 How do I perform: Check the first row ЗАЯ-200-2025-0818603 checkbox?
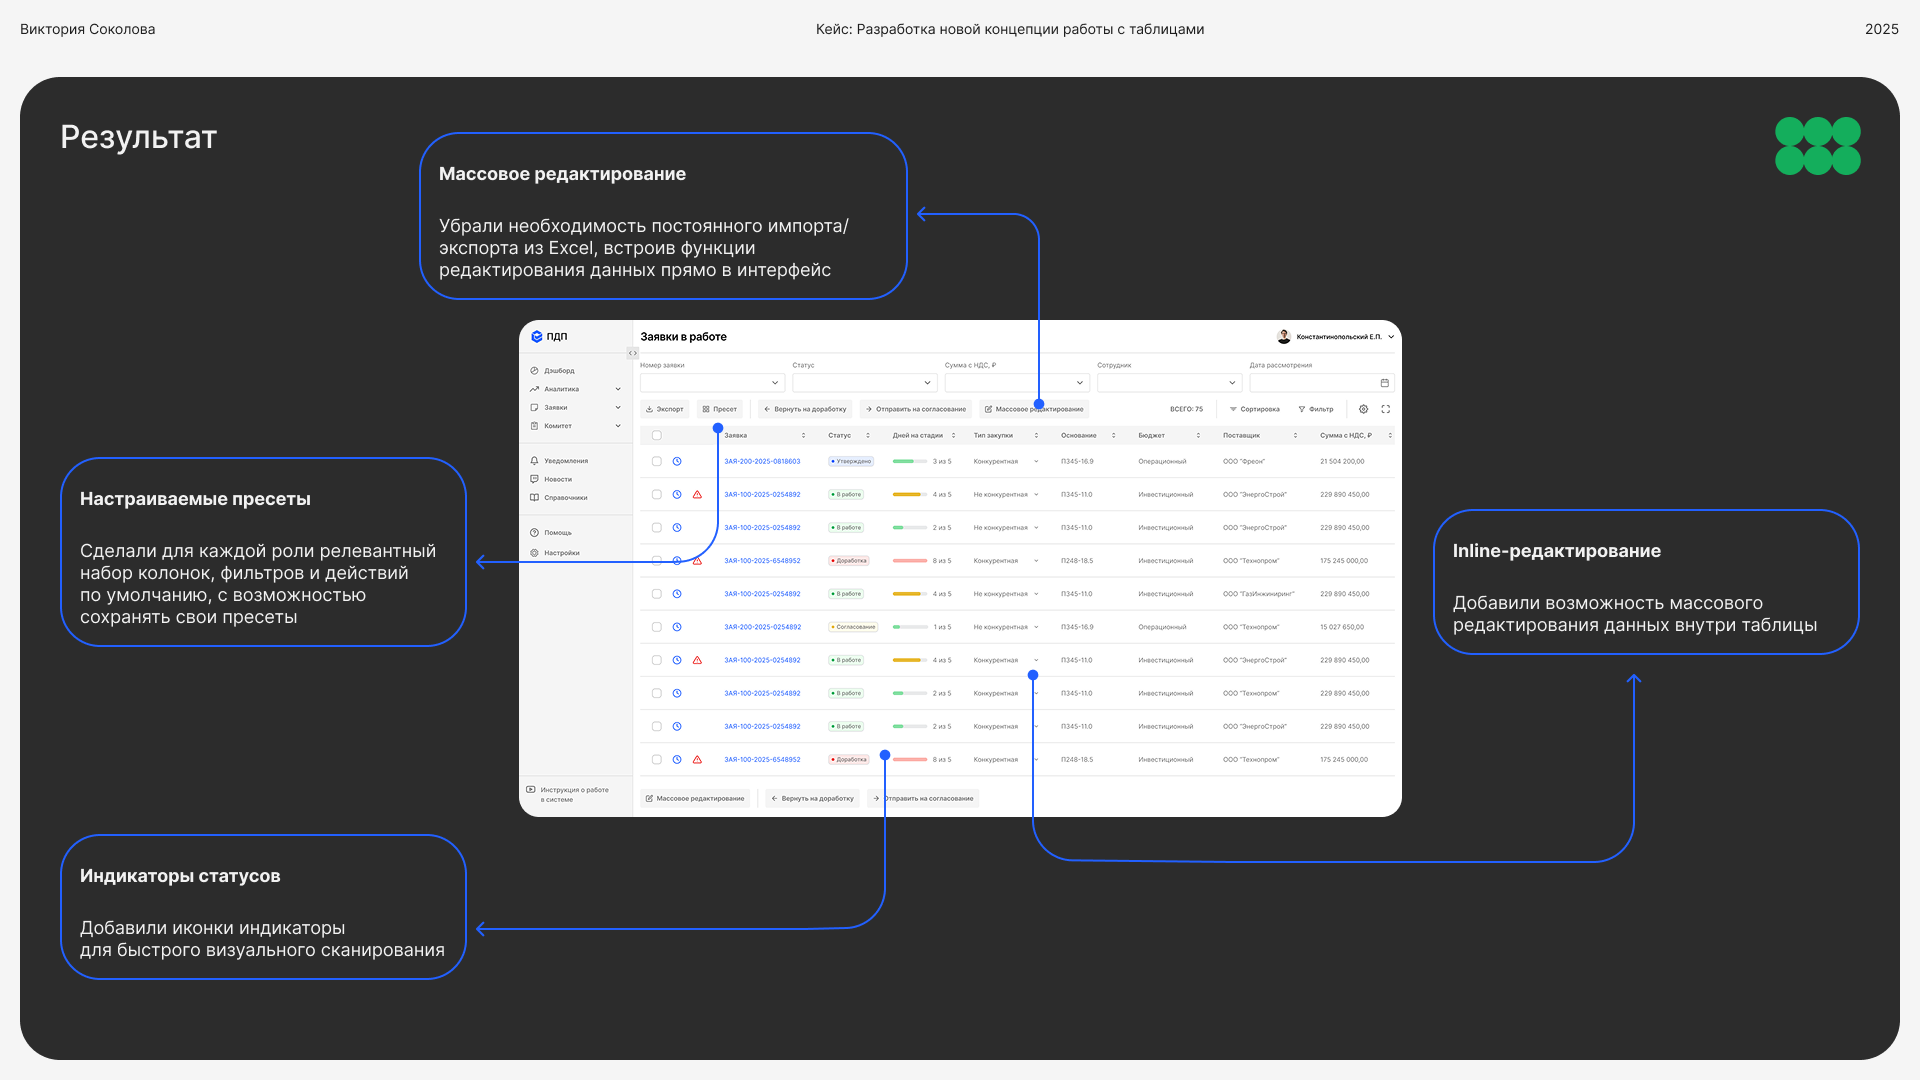[657, 462]
